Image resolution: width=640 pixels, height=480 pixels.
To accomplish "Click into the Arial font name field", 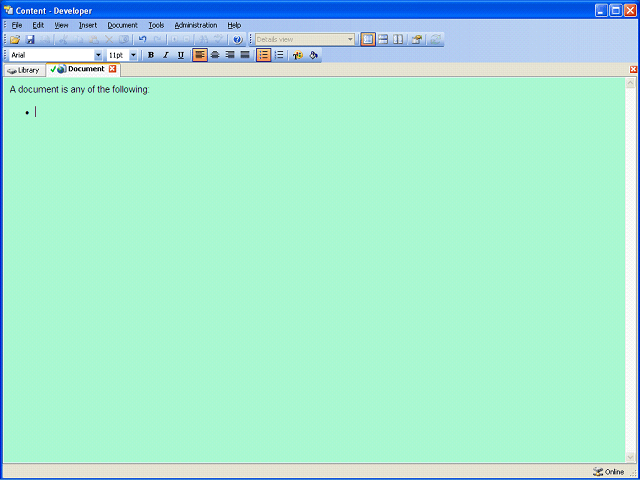I will [52, 55].
